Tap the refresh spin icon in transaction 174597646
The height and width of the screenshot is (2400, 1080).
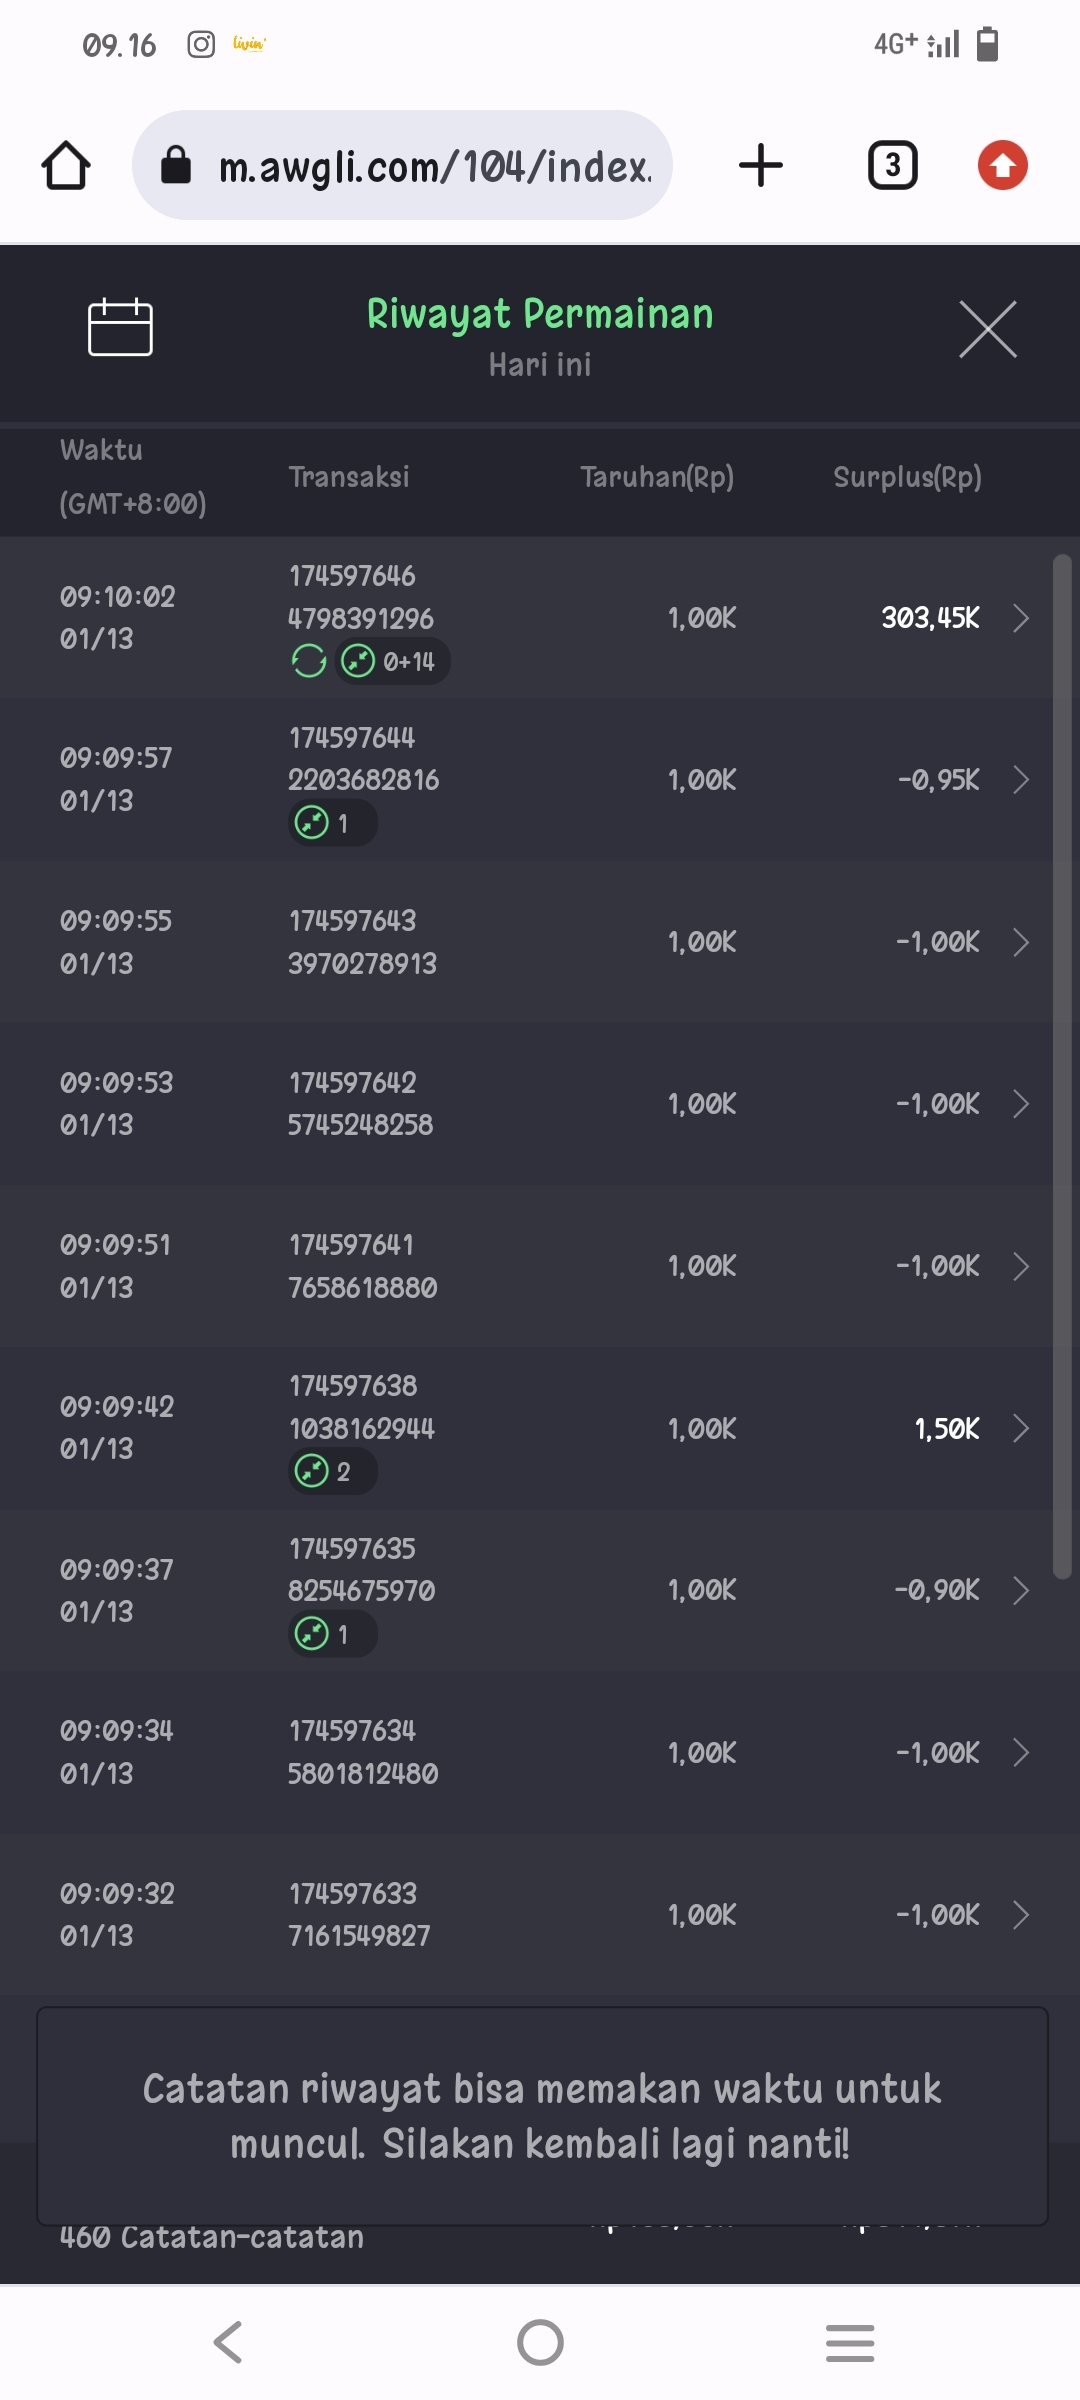[x=309, y=661]
